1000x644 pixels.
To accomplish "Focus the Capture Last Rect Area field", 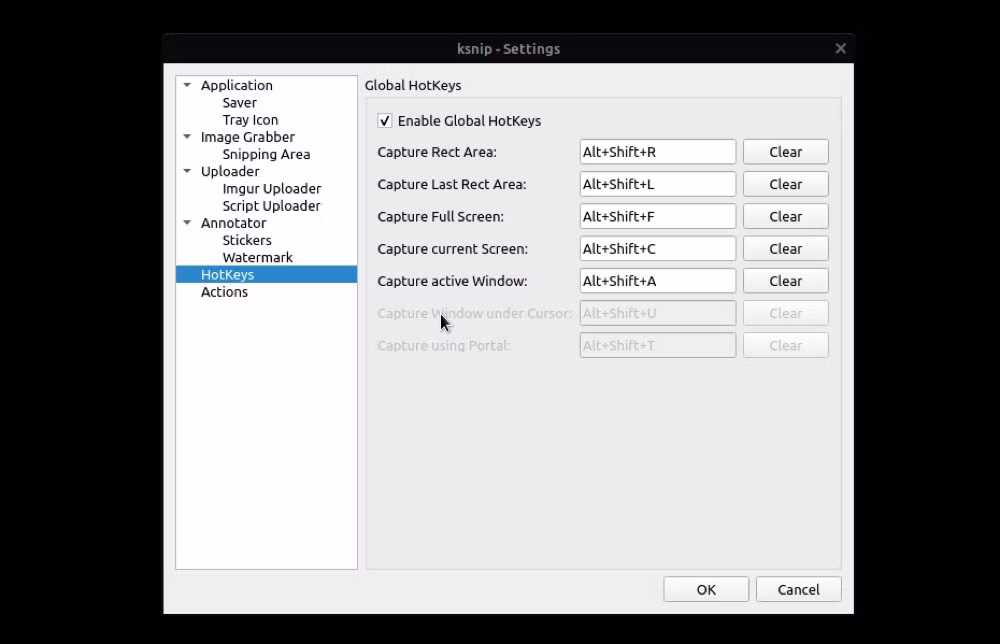I will click(658, 184).
